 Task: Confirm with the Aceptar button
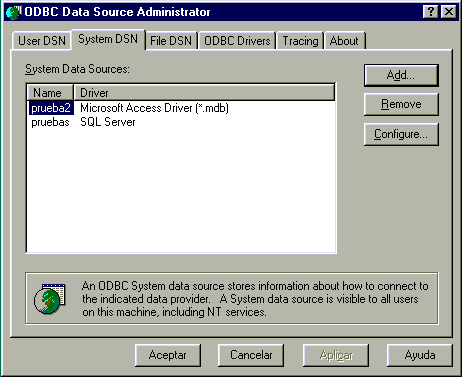(x=168, y=355)
